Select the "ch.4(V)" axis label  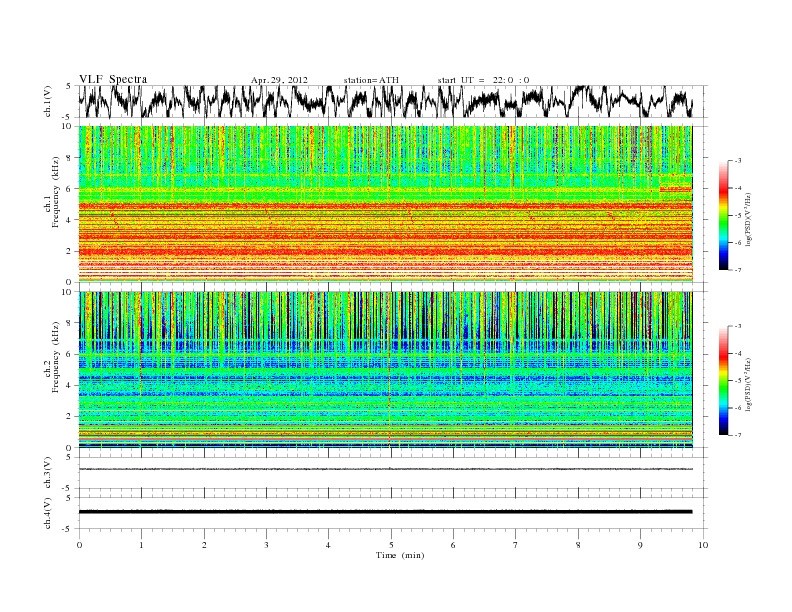tap(47, 513)
